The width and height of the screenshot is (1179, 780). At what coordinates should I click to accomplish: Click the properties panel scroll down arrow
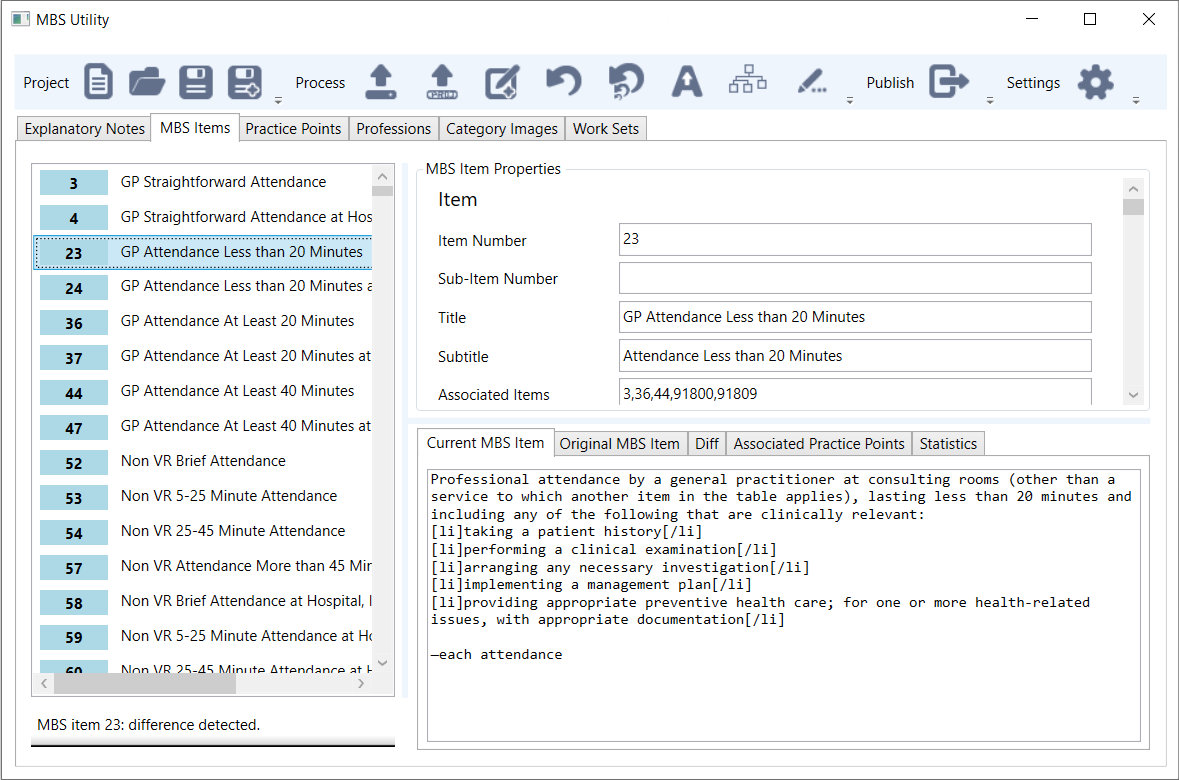click(x=1133, y=395)
